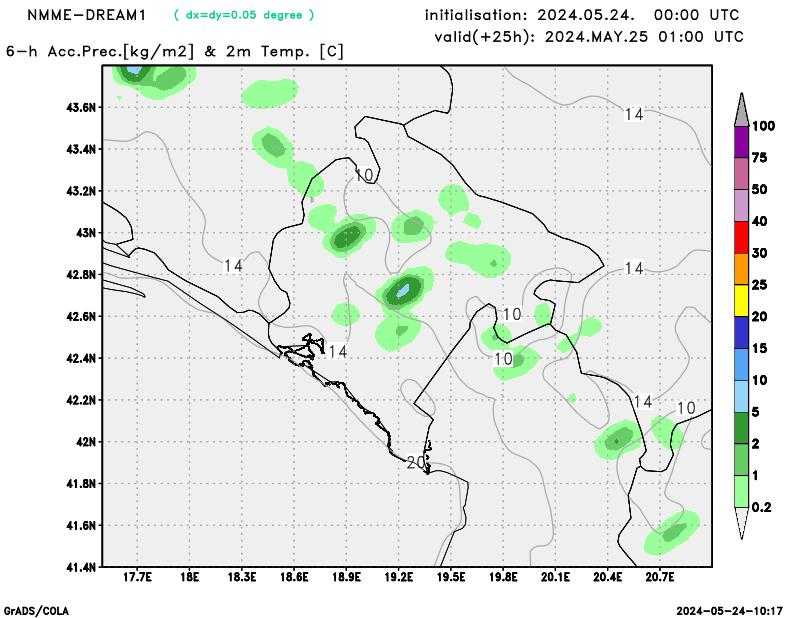Click the 42N latitude label
This screenshot has width=800, height=618.
click(86, 442)
